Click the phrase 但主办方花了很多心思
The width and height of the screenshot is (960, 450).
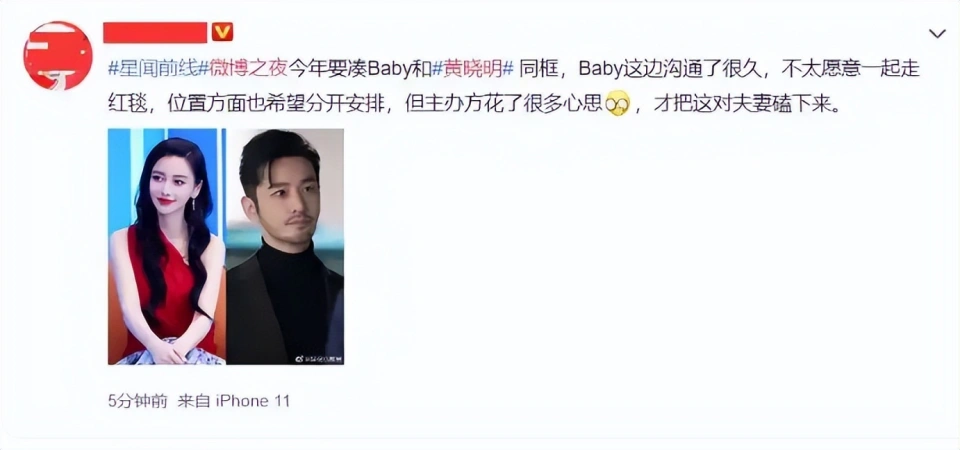coord(504,104)
